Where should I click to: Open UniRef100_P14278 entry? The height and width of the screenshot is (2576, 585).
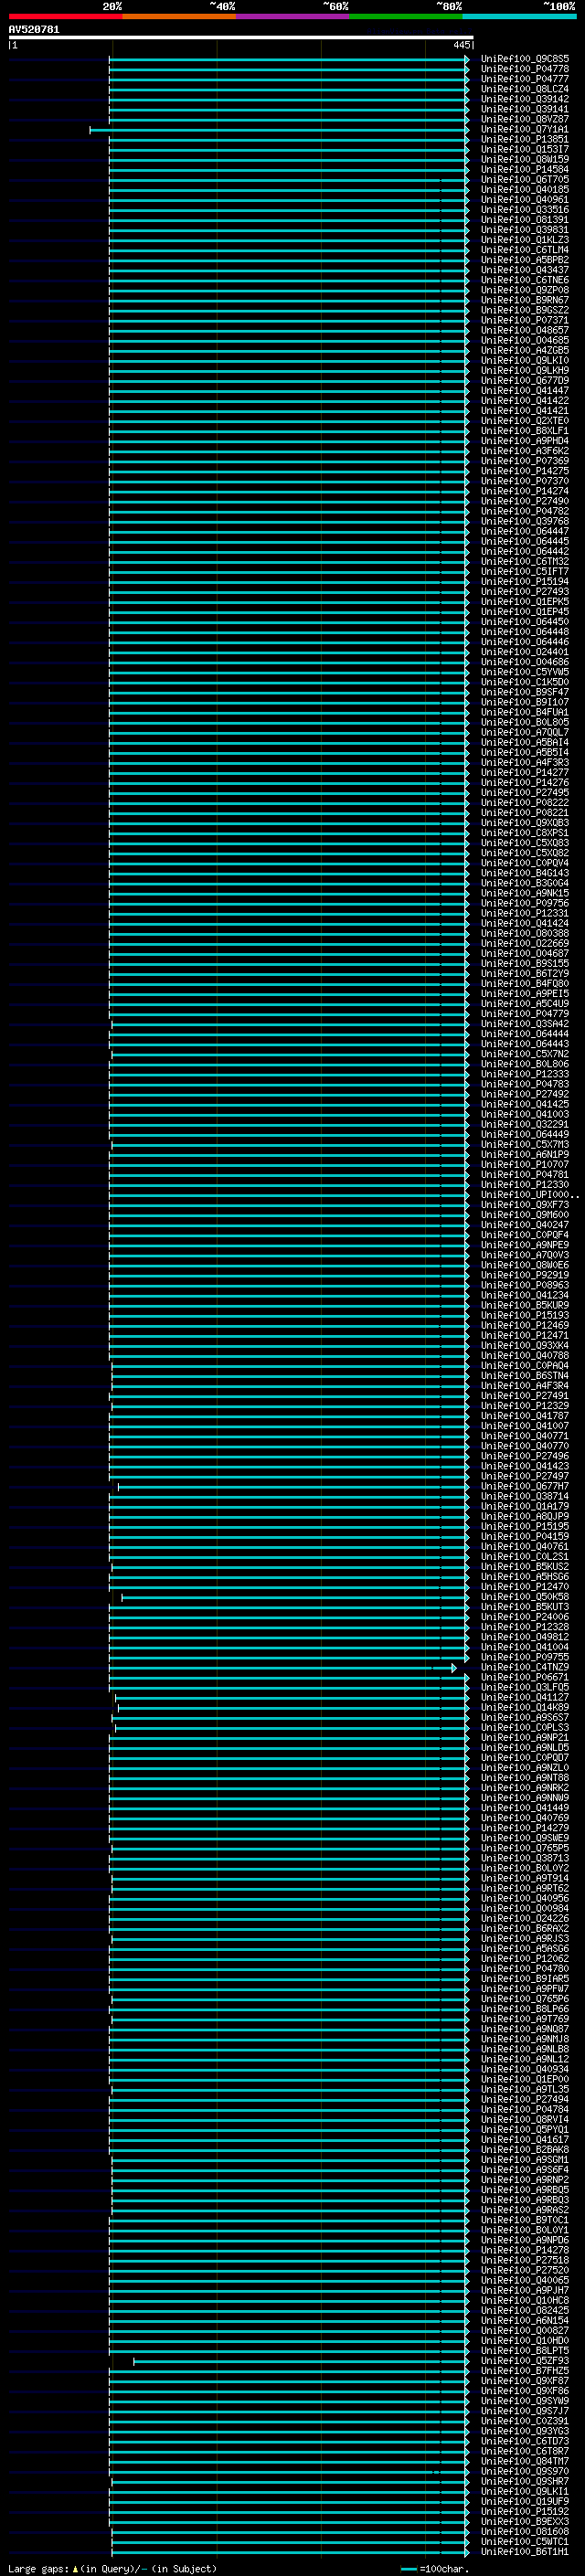click(525, 2250)
